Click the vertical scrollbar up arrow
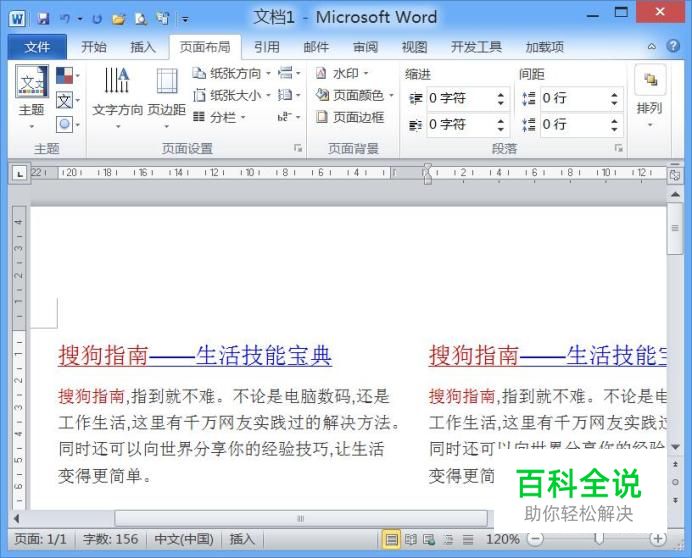 (x=675, y=194)
